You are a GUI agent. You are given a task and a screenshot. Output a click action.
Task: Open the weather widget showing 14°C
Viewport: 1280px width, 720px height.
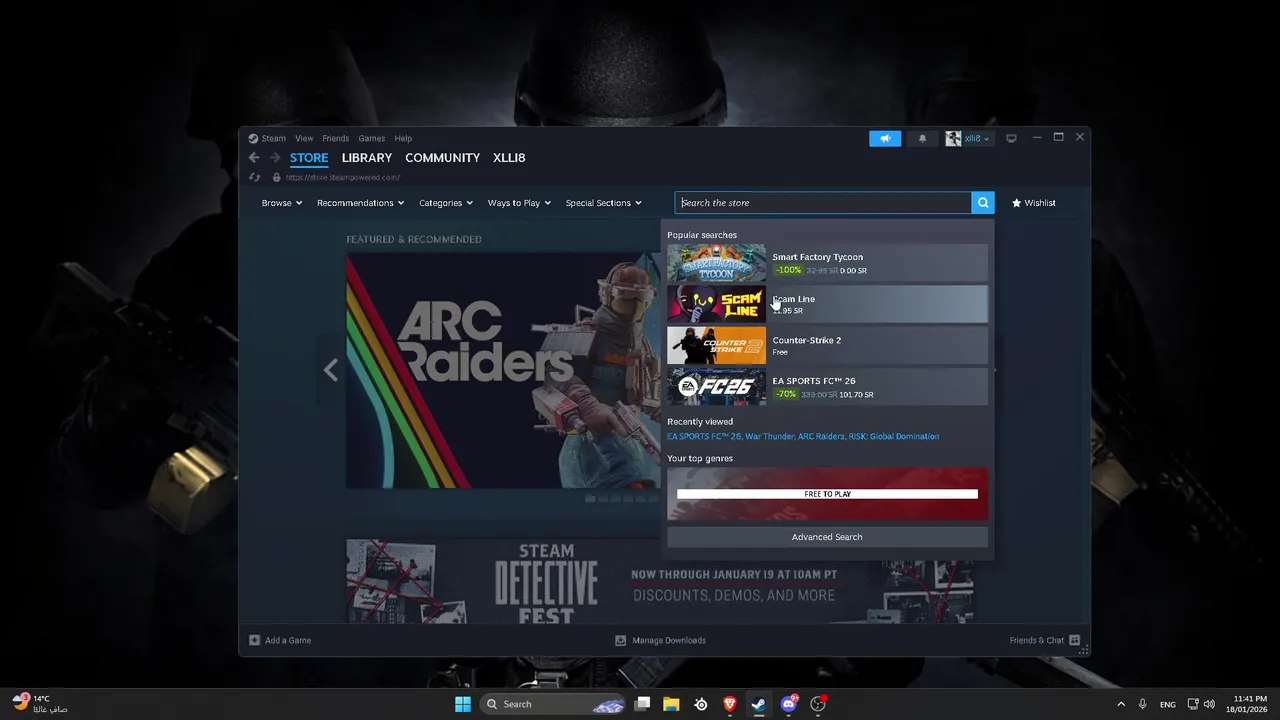(x=40, y=704)
